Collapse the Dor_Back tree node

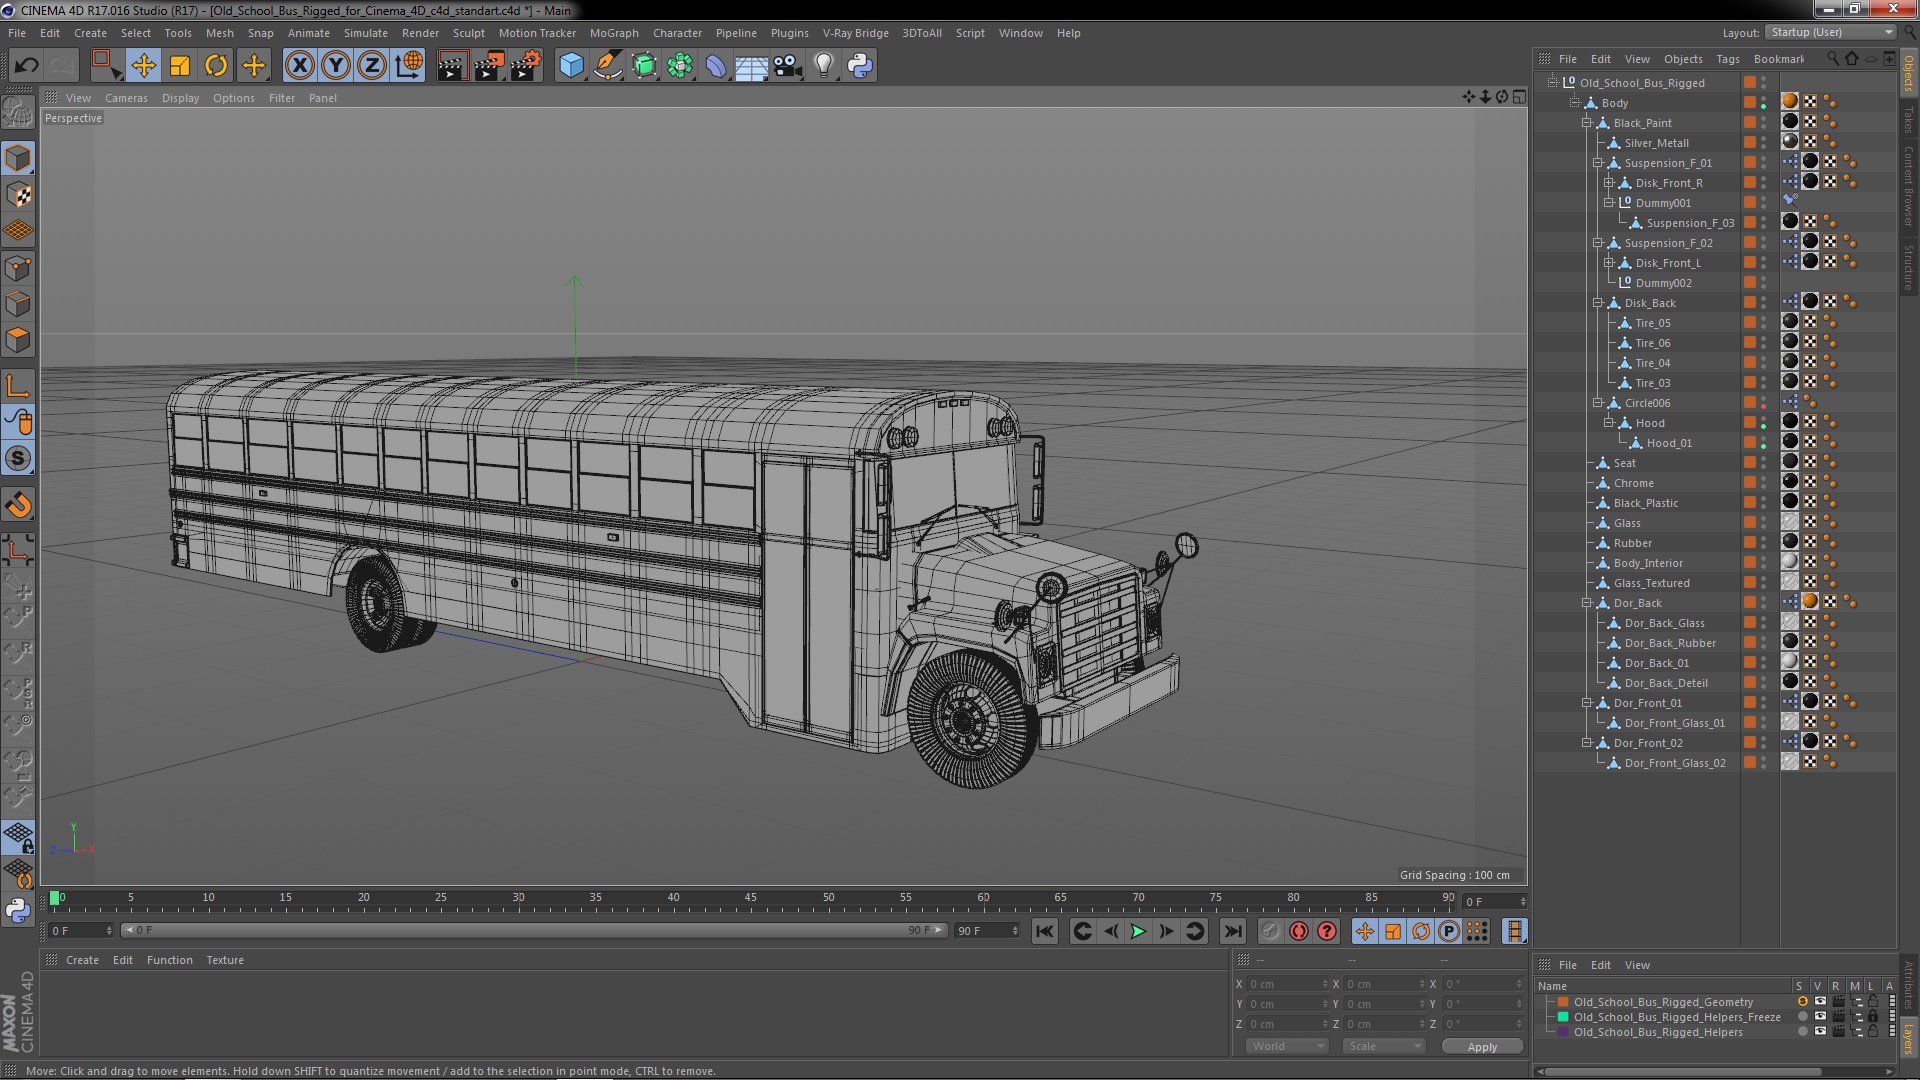point(1587,603)
